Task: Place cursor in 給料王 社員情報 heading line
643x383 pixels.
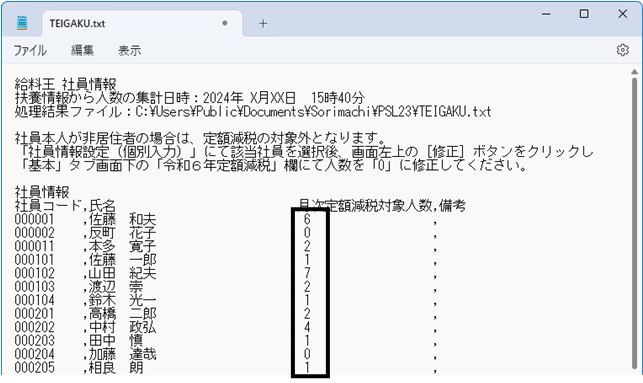Action: coord(66,84)
